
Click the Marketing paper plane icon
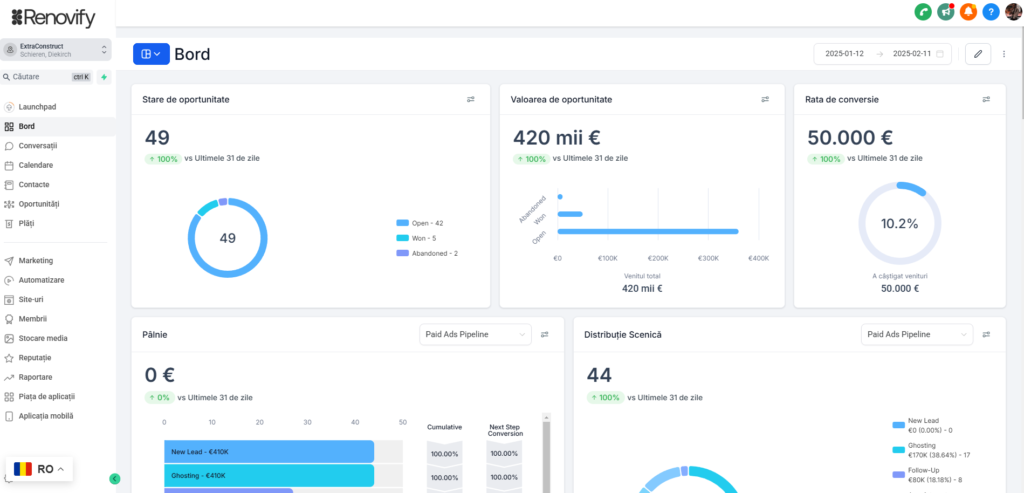9,261
